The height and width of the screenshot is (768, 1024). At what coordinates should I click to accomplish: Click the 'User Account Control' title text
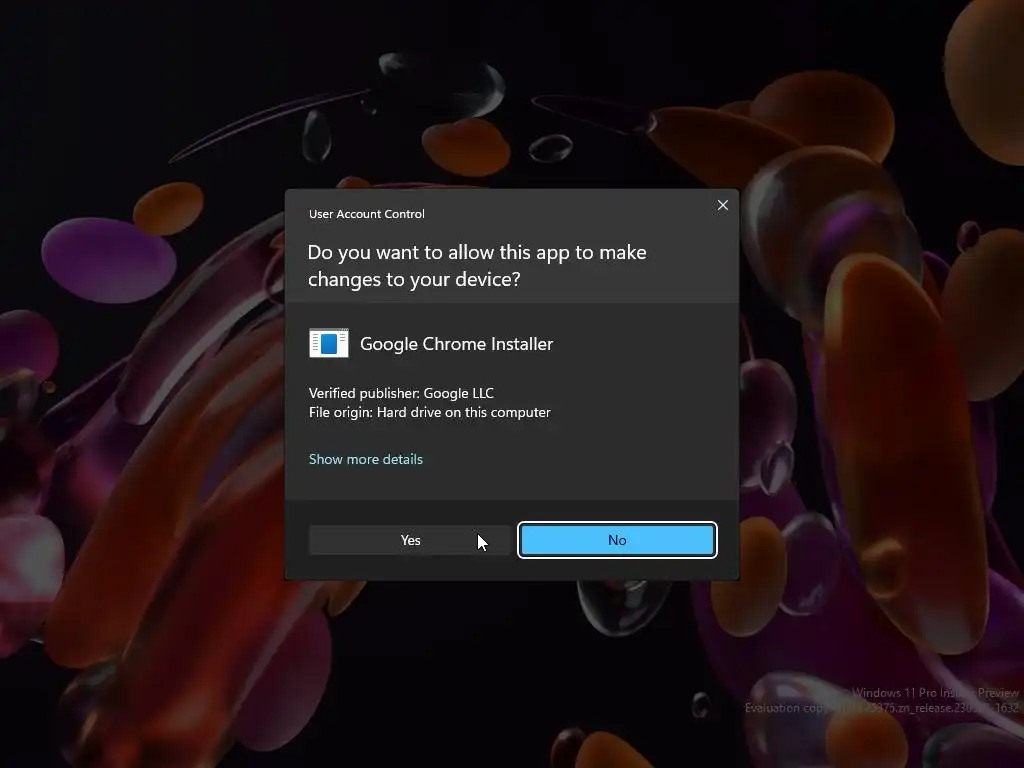[x=366, y=214]
